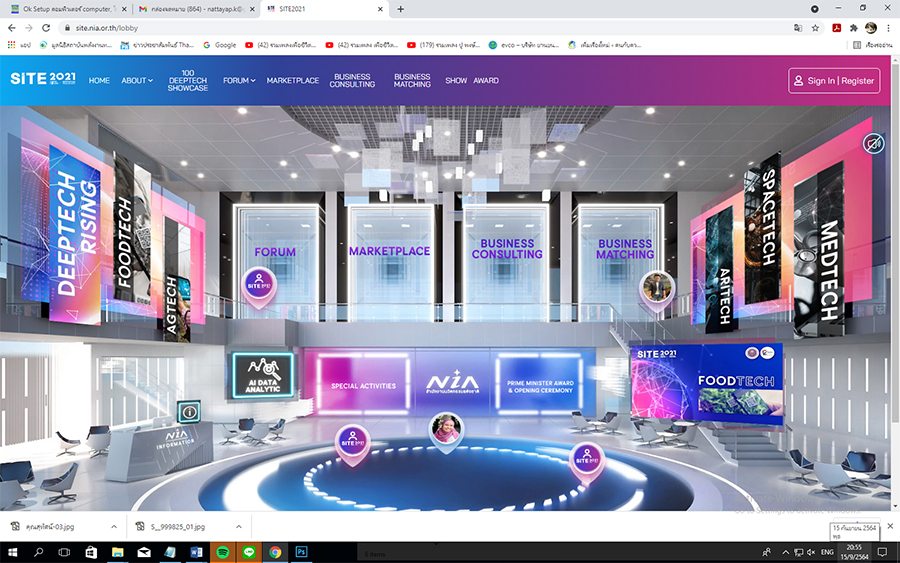Screen dimensions: 900x563
Task: Open the Windows notification center
Action: tap(883, 552)
